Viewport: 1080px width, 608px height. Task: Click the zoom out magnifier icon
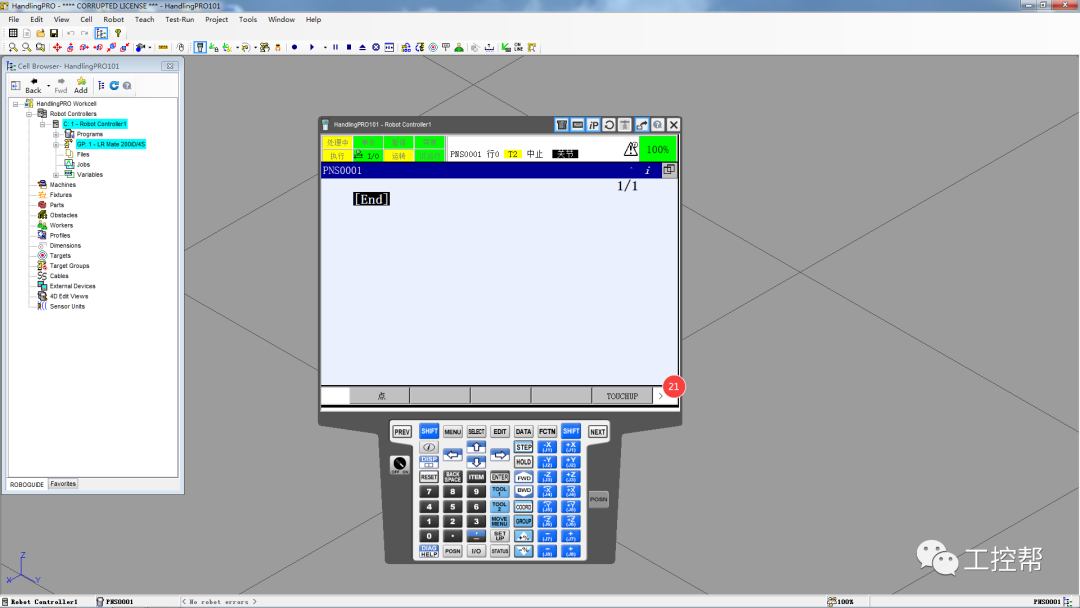[26, 48]
